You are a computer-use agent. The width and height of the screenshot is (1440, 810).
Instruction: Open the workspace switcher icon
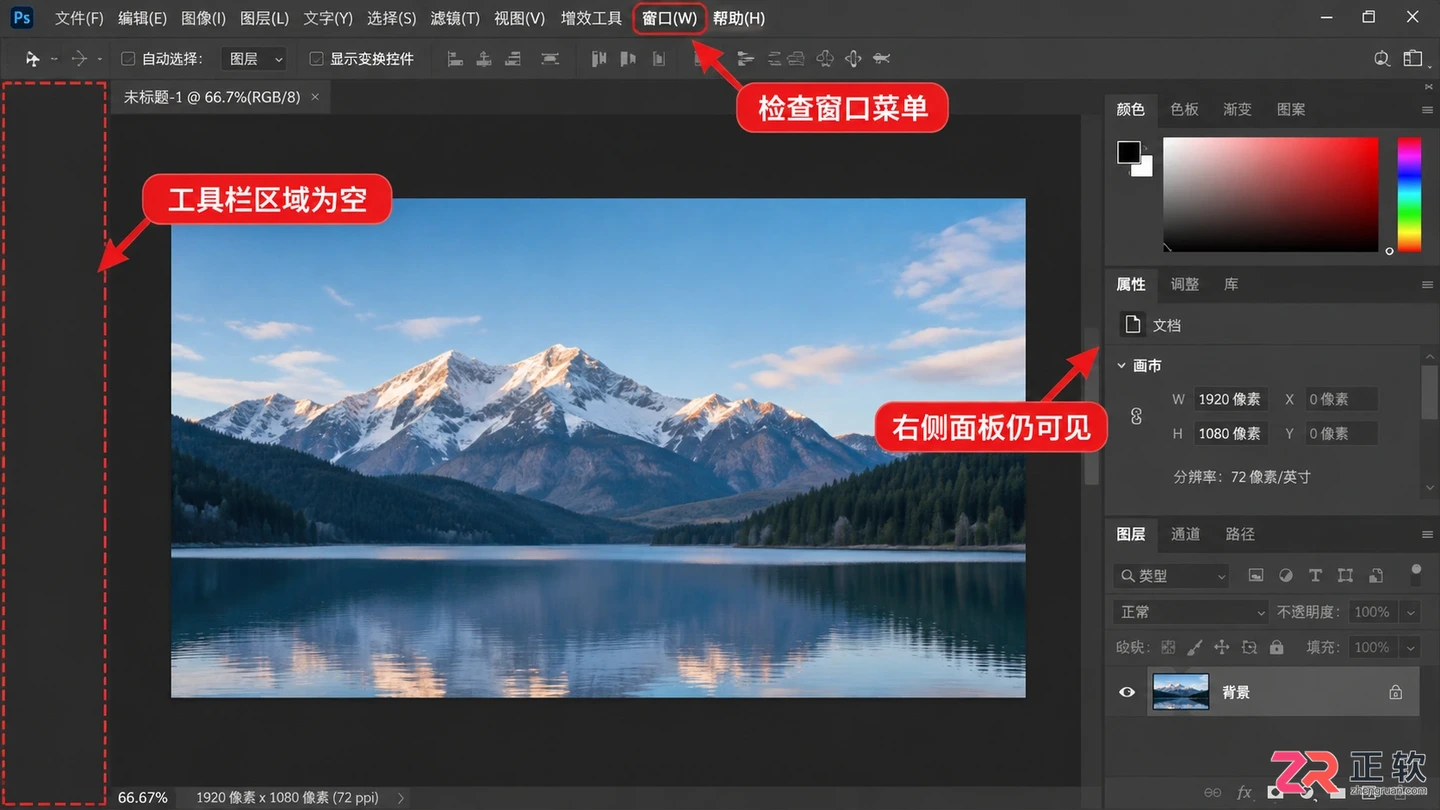pos(1412,59)
